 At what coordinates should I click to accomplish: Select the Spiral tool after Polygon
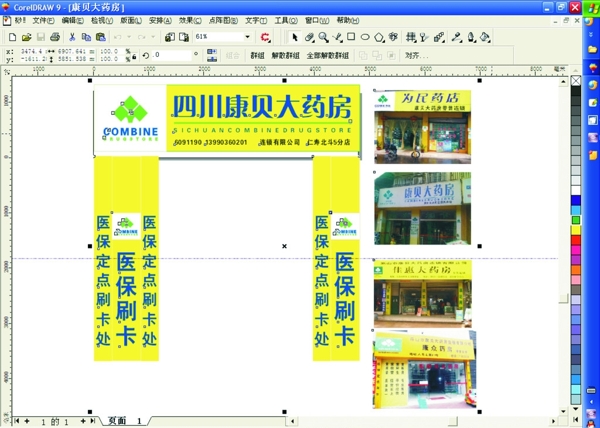tap(393, 37)
